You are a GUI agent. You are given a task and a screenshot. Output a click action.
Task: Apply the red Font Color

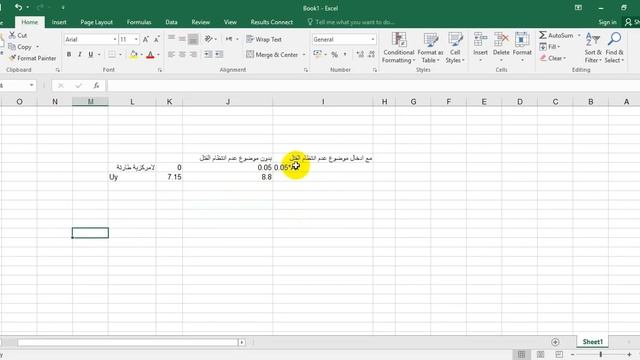(150, 54)
